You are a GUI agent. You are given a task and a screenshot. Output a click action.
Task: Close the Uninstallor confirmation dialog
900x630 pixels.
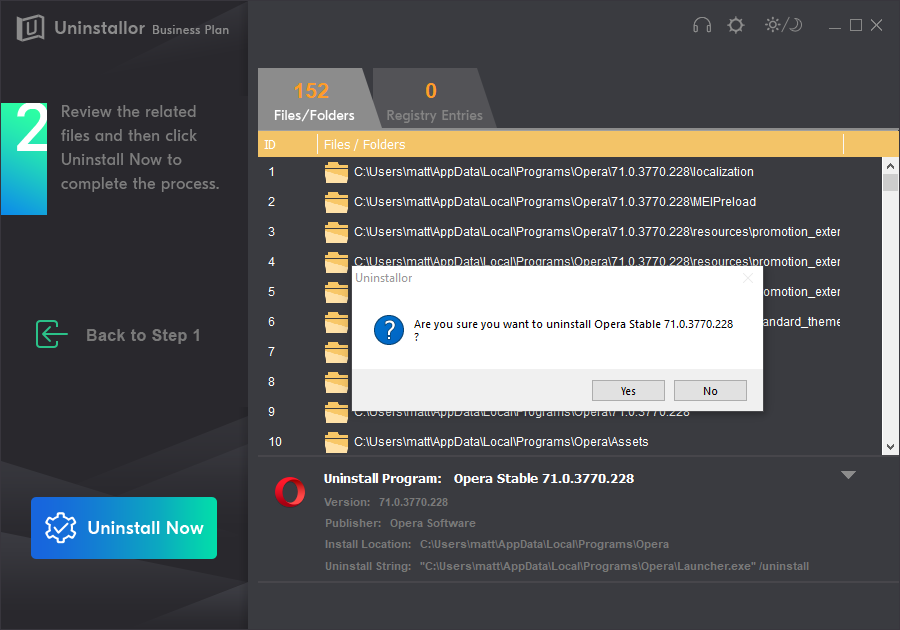coord(747,278)
